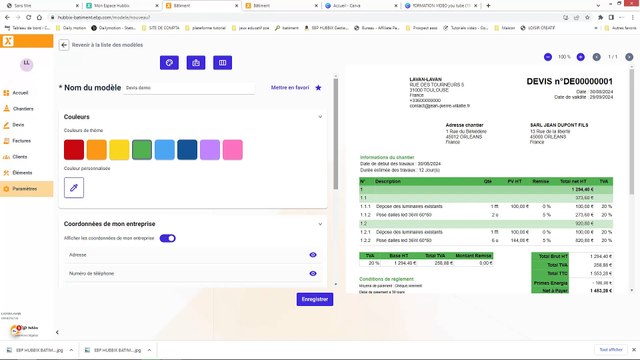Open the color palette settings tab

[169, 63]
